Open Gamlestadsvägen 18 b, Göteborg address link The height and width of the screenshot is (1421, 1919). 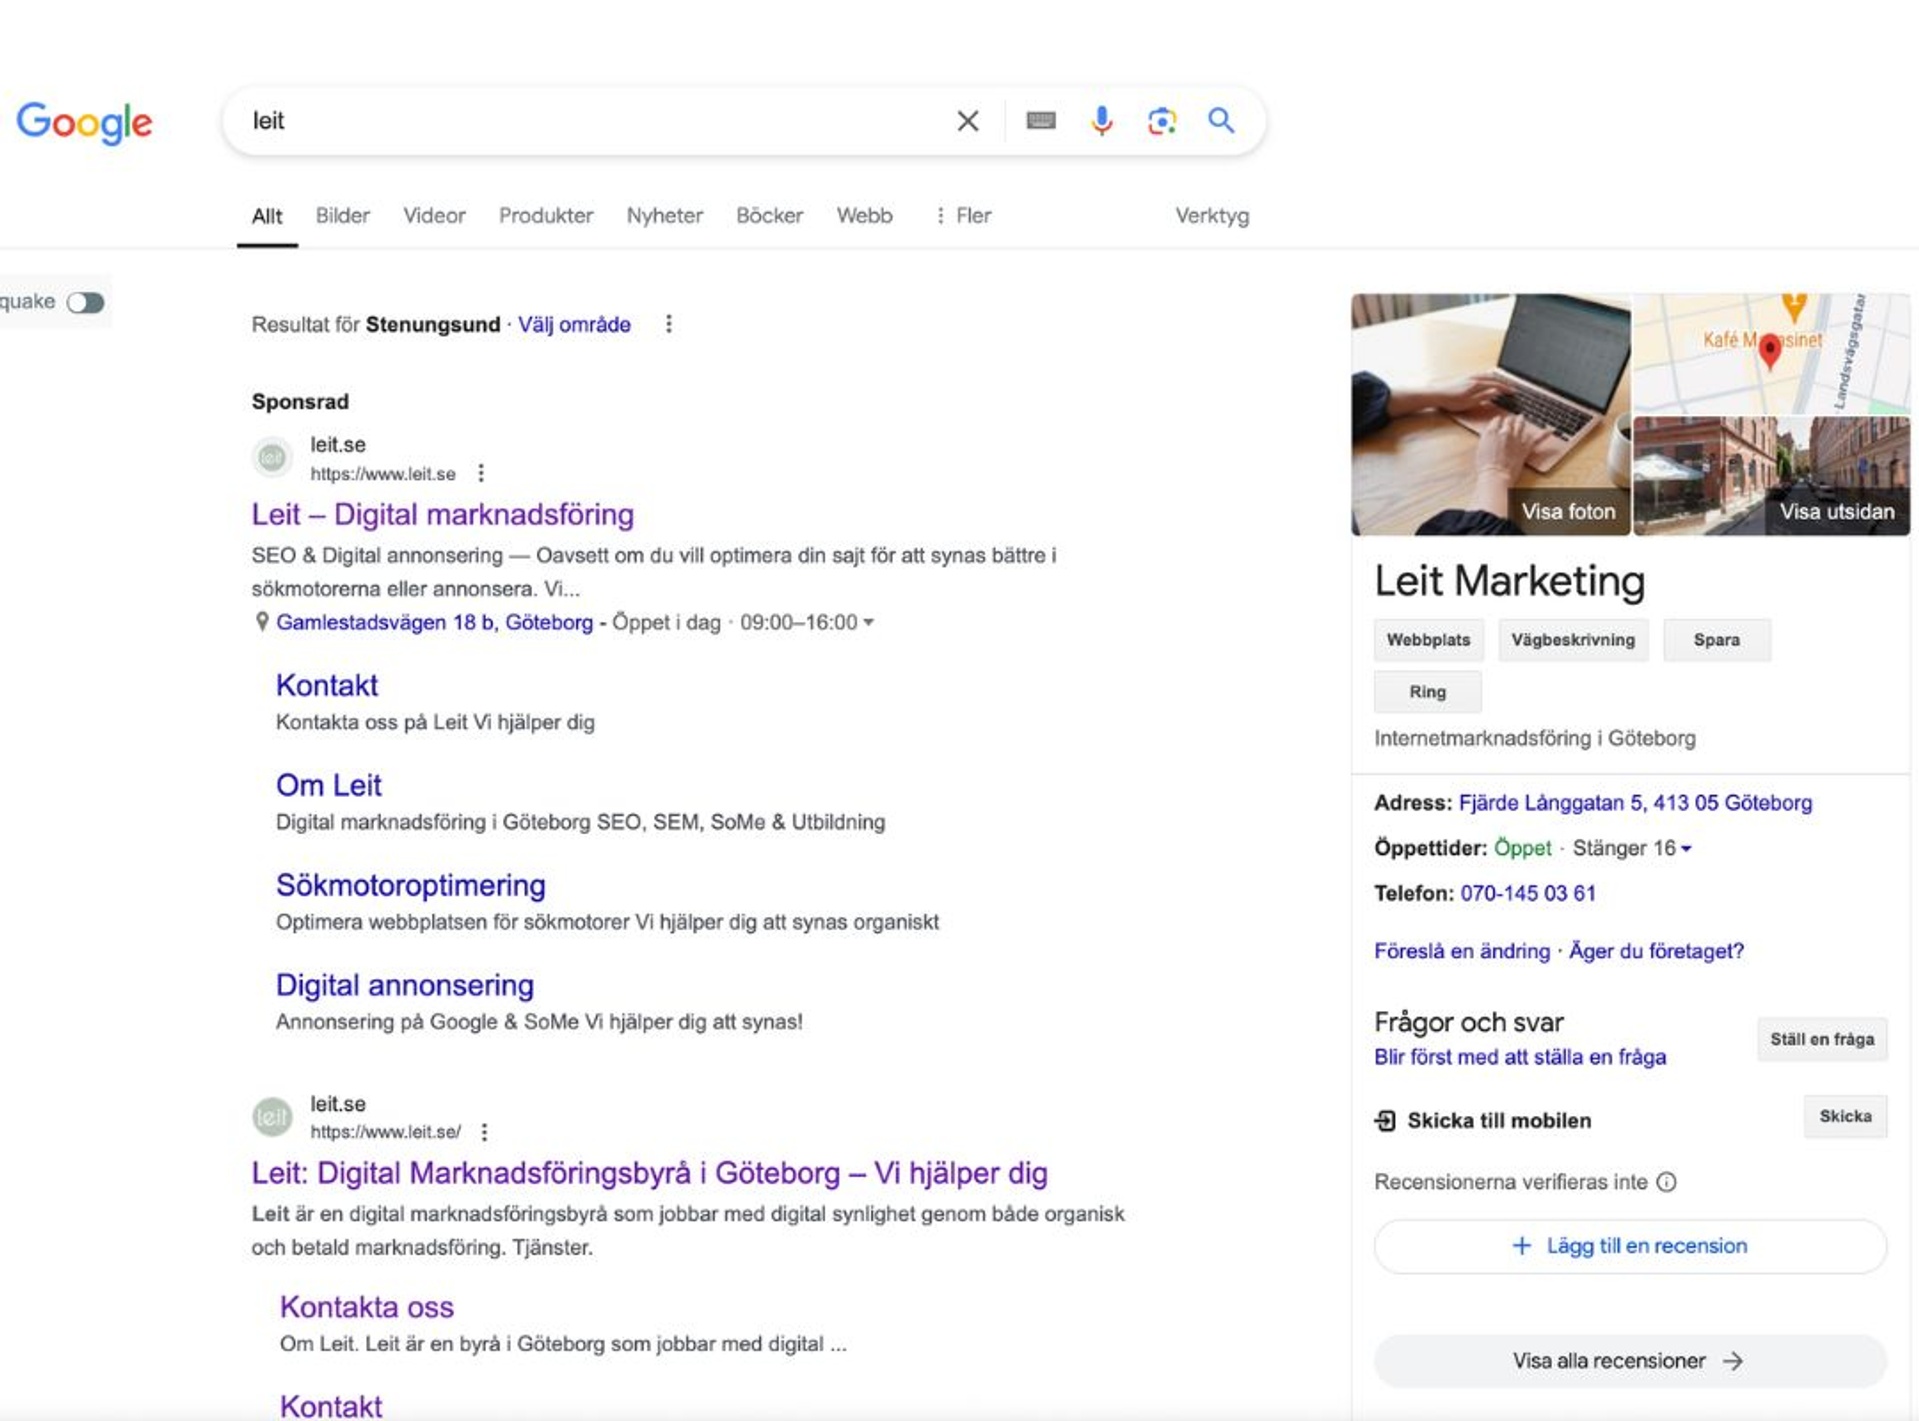click(435, 622)
